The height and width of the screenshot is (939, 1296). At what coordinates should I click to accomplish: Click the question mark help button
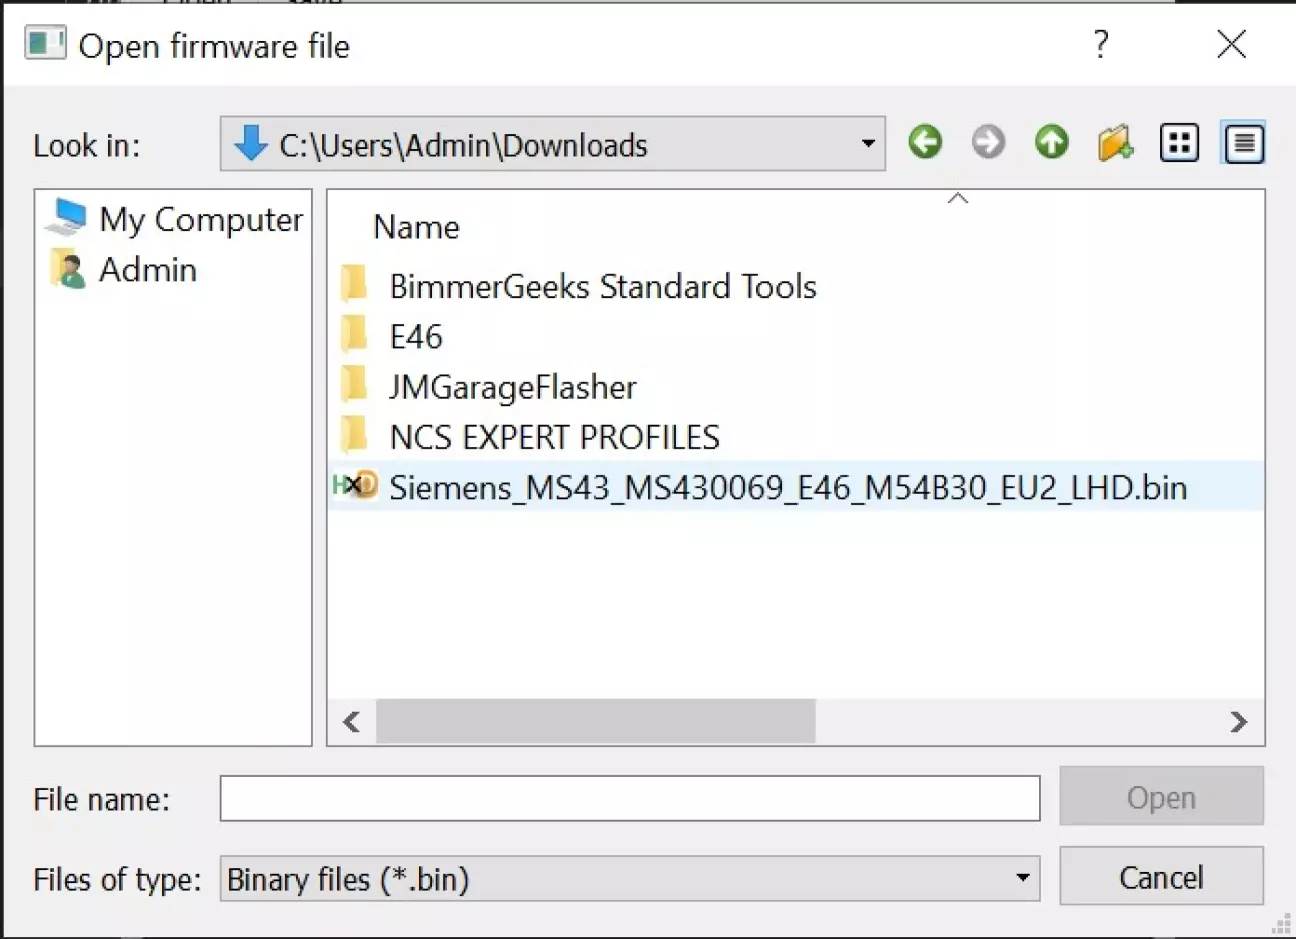[x=1101, y=44]
